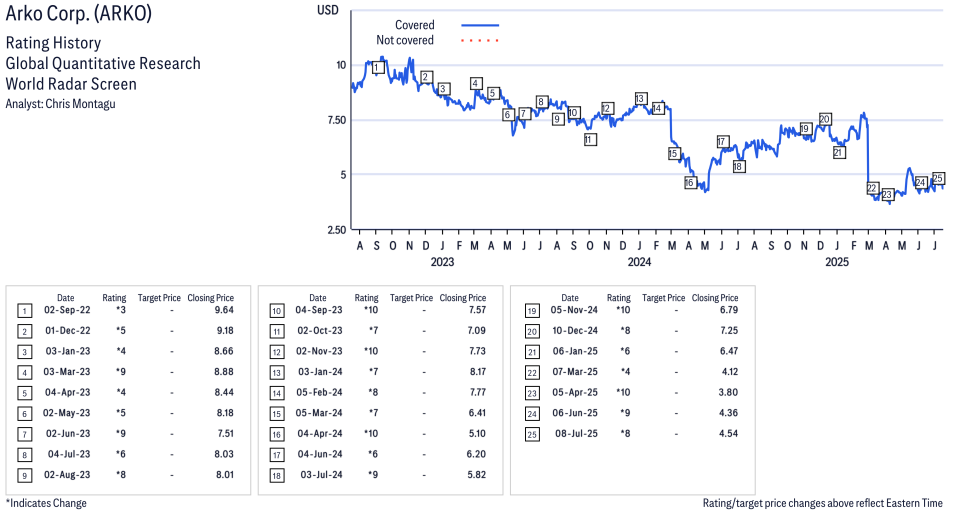The width and height of the screenshot is (954, 510).
Task: Click World Radar Screen text
Action: coord(71,84)
